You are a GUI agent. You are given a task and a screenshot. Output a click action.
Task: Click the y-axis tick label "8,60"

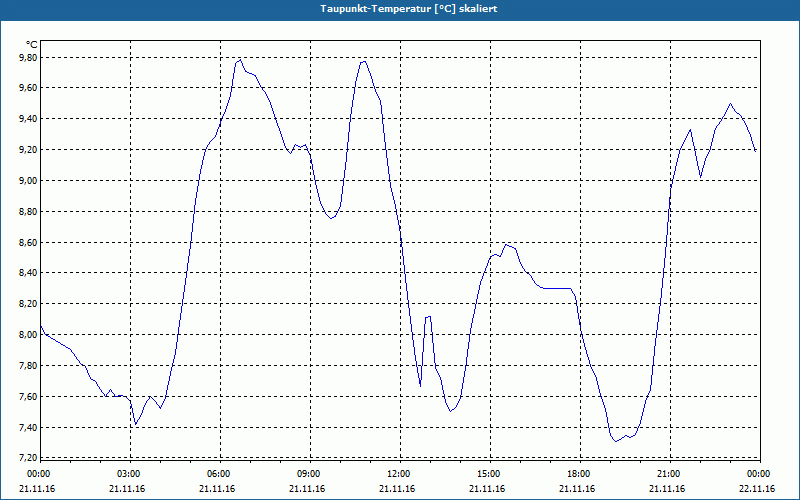pos(28,242)
